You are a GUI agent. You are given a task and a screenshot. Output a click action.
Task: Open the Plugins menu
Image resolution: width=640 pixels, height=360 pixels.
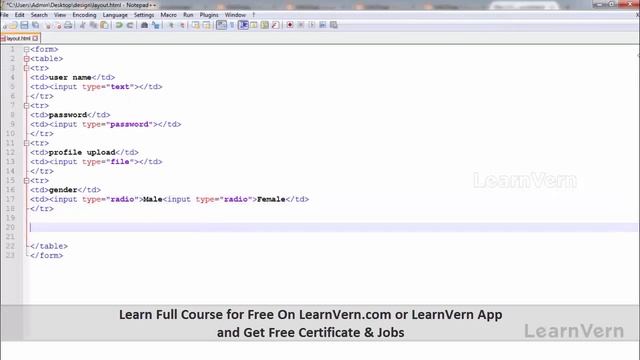209,15
